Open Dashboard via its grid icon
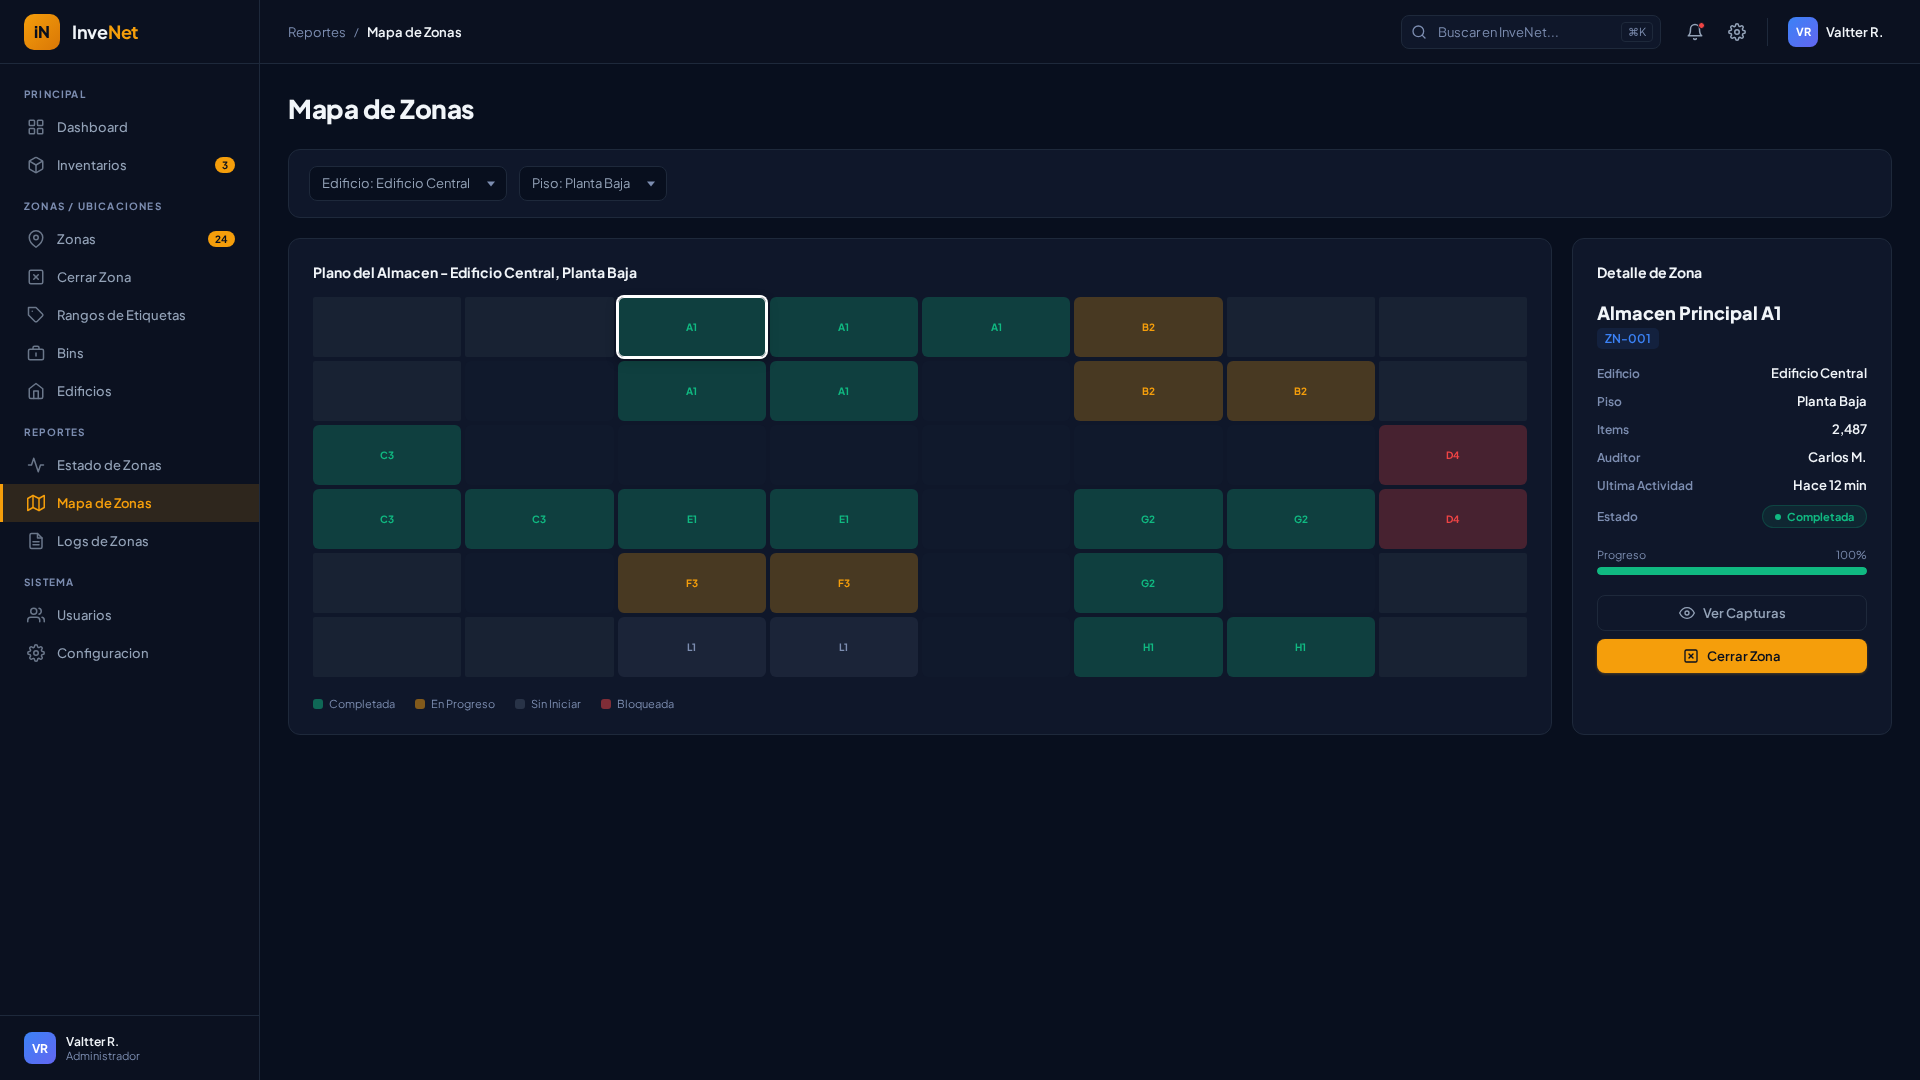1920x1080 pixels. (36, 127)
